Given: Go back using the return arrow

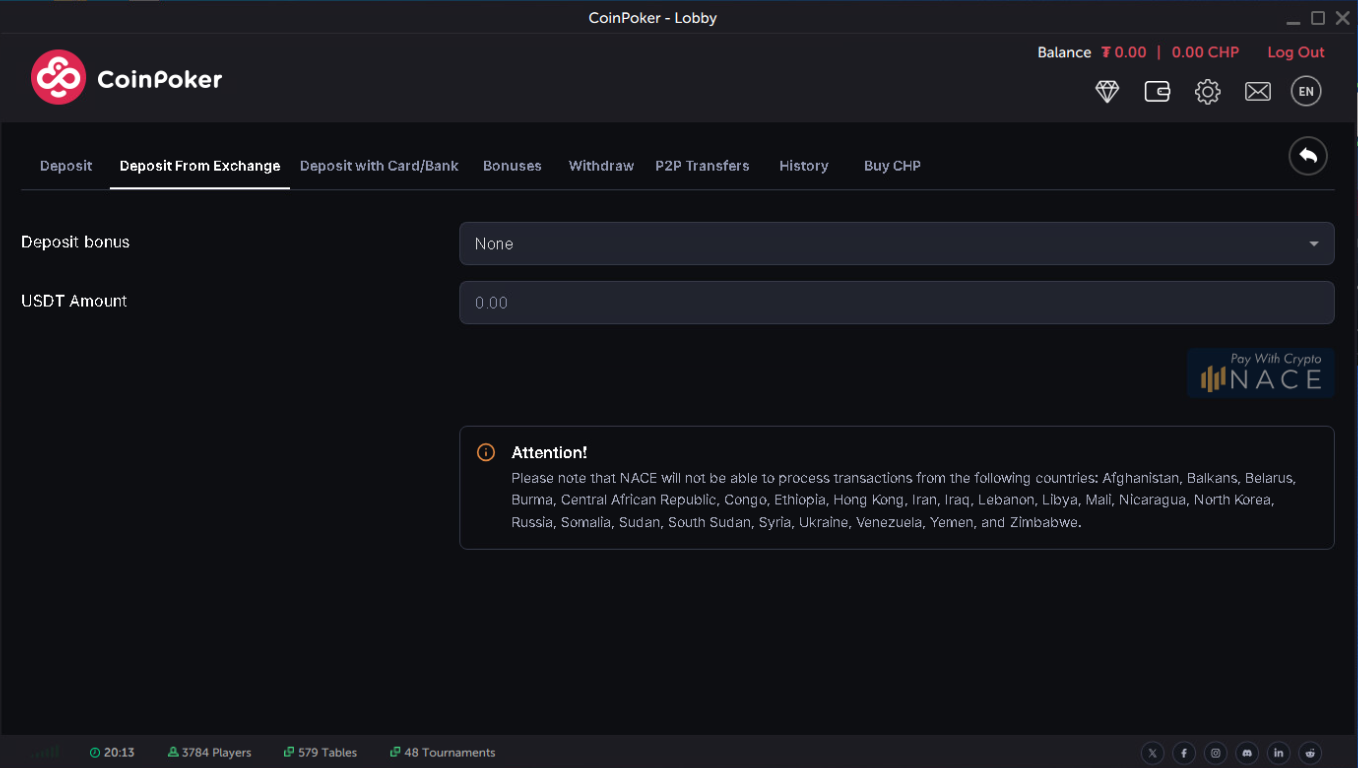Looking at the screenshot, I should point(1308,156).
